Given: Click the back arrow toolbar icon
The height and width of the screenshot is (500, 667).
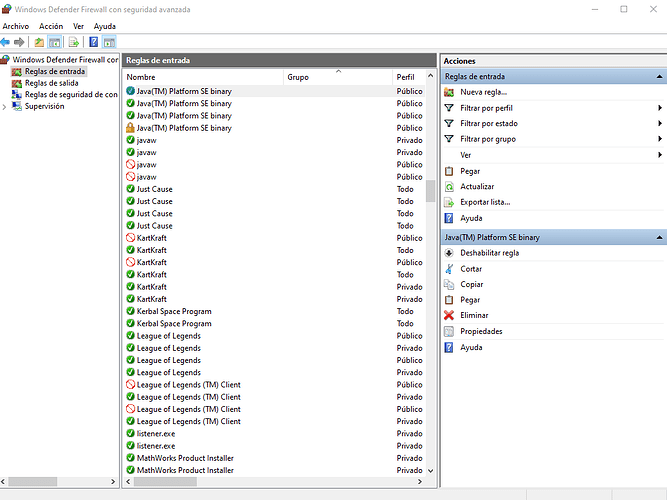Looking at the screenshot, I should point(5,42).
